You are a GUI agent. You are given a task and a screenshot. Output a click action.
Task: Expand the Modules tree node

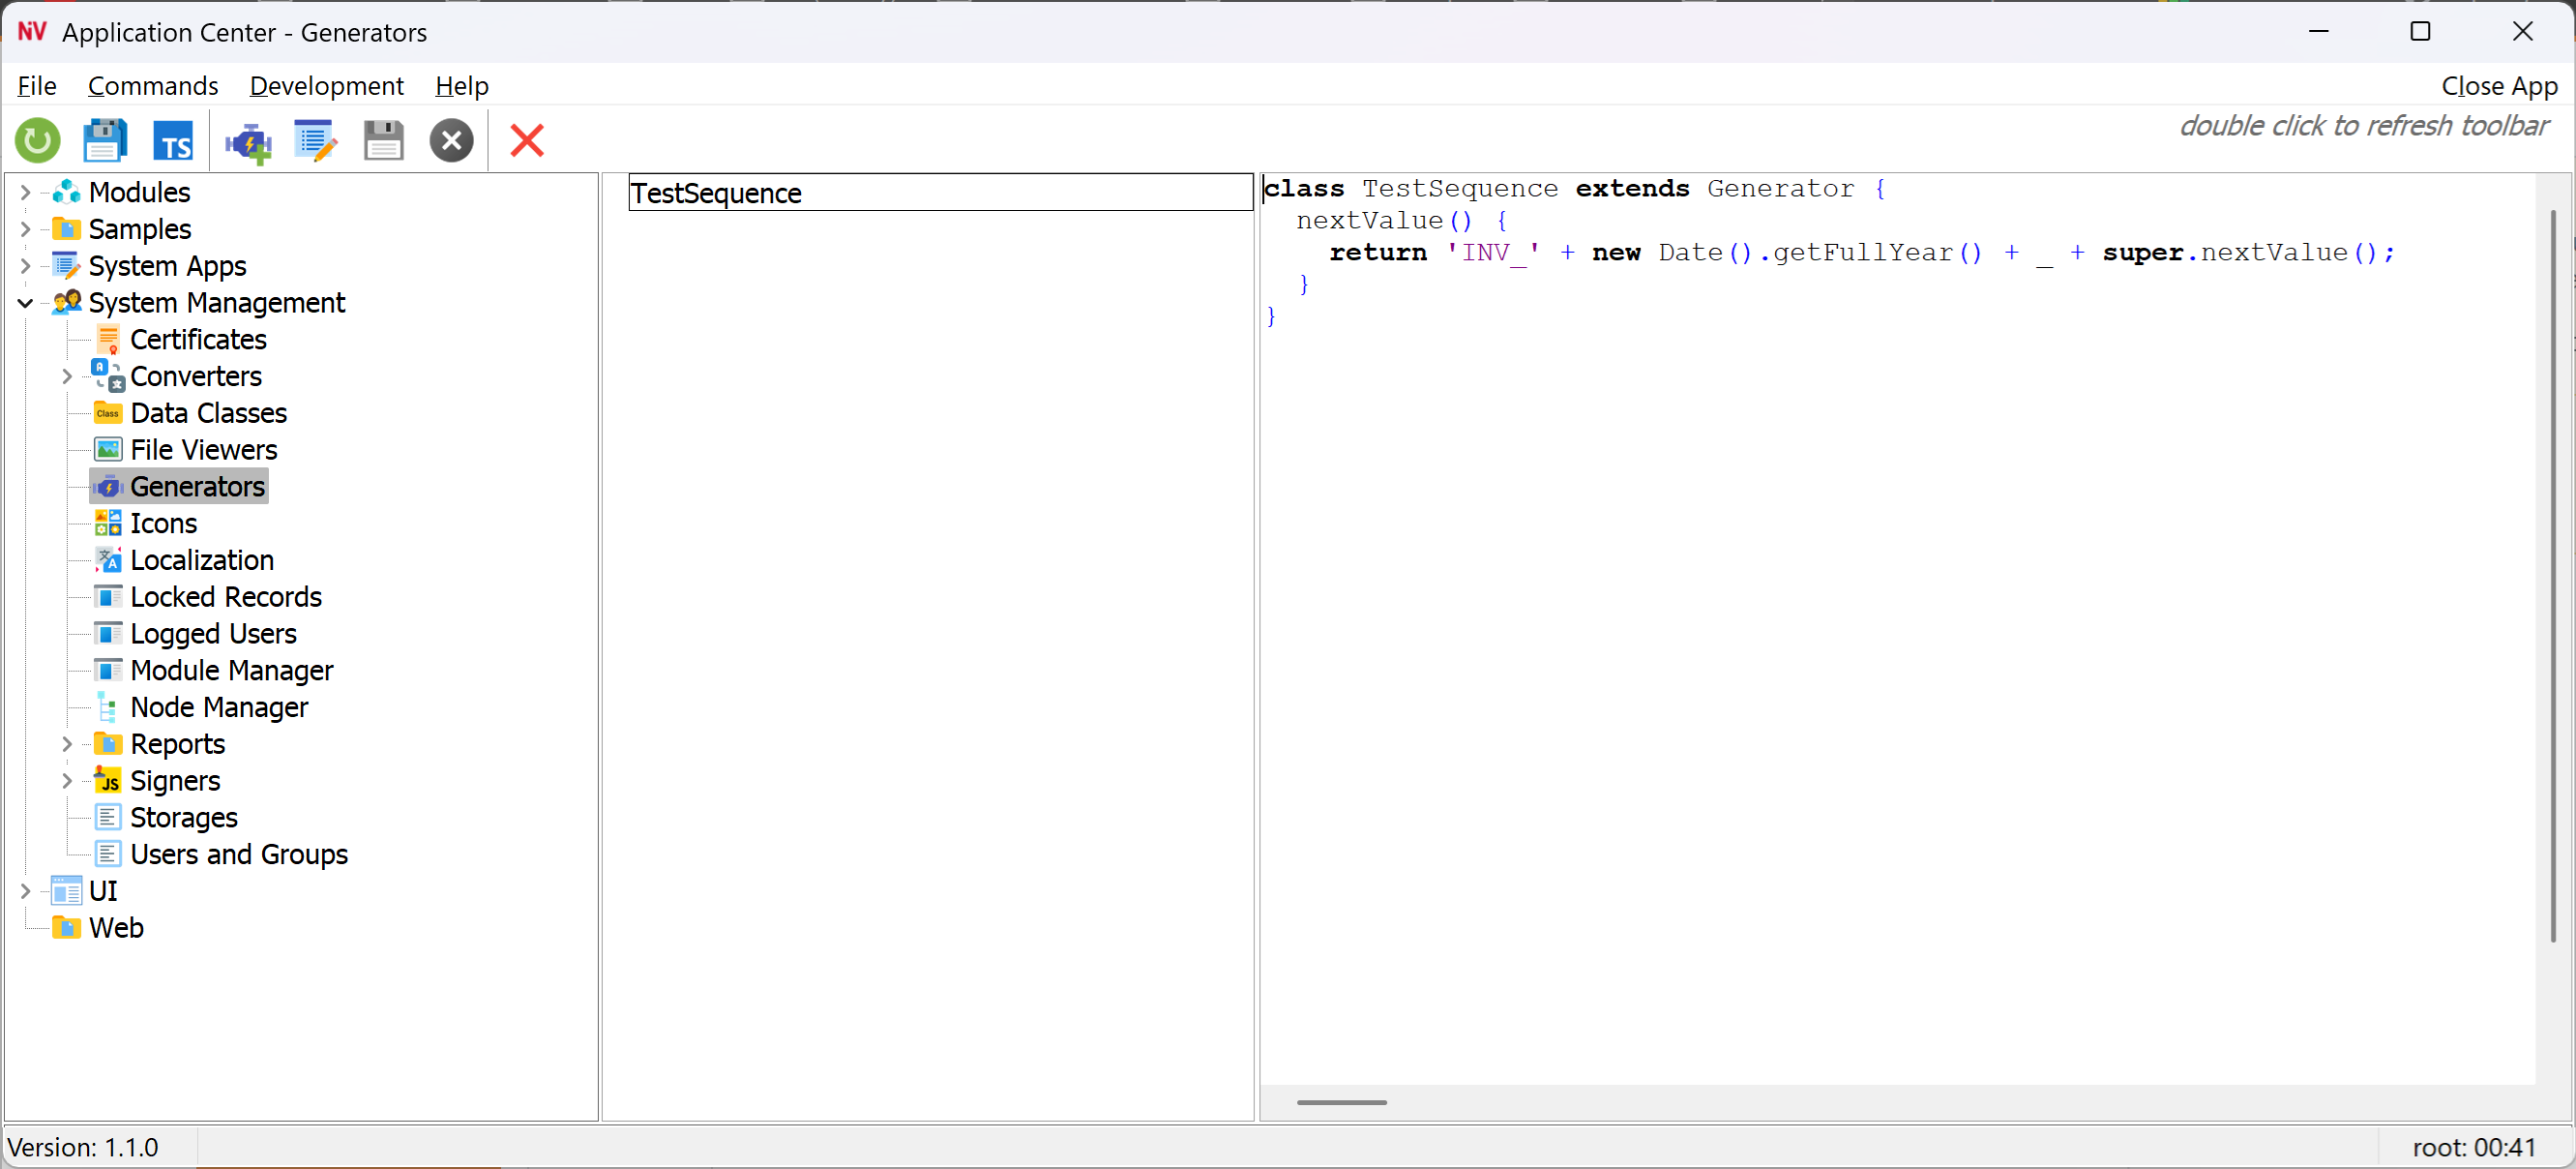click(26, 192)
